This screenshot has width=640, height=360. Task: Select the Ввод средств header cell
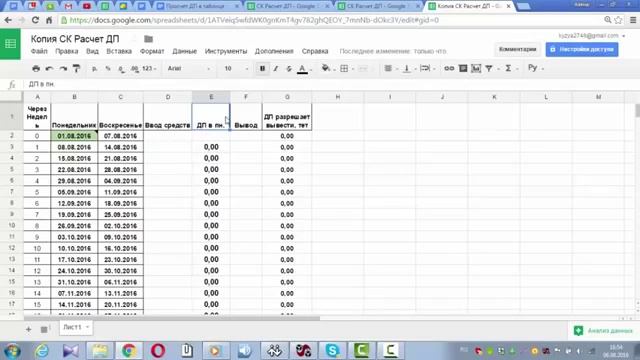coord(168,117)
